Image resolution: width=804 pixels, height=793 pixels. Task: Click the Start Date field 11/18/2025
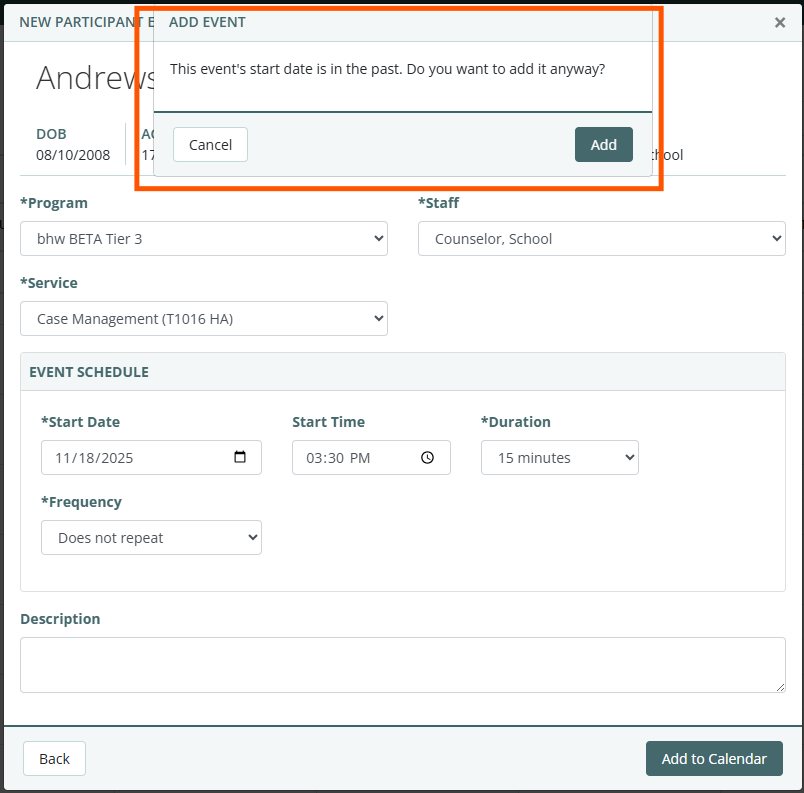click(x=151, y=457)
